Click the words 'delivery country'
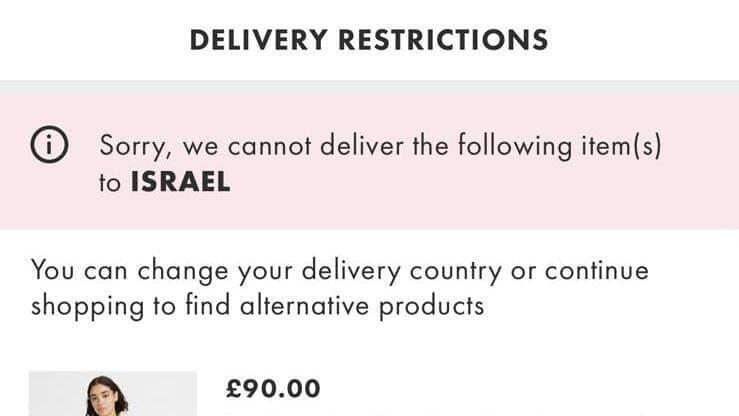 [x=402, y=271]
